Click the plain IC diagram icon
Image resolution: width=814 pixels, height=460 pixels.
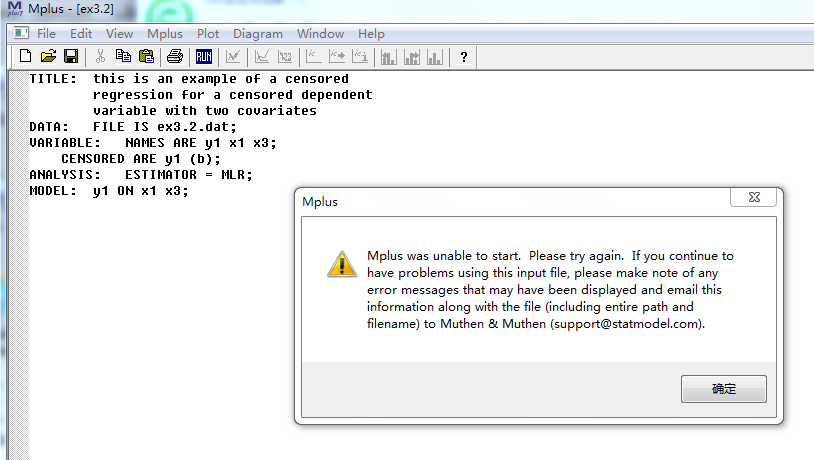314,56
